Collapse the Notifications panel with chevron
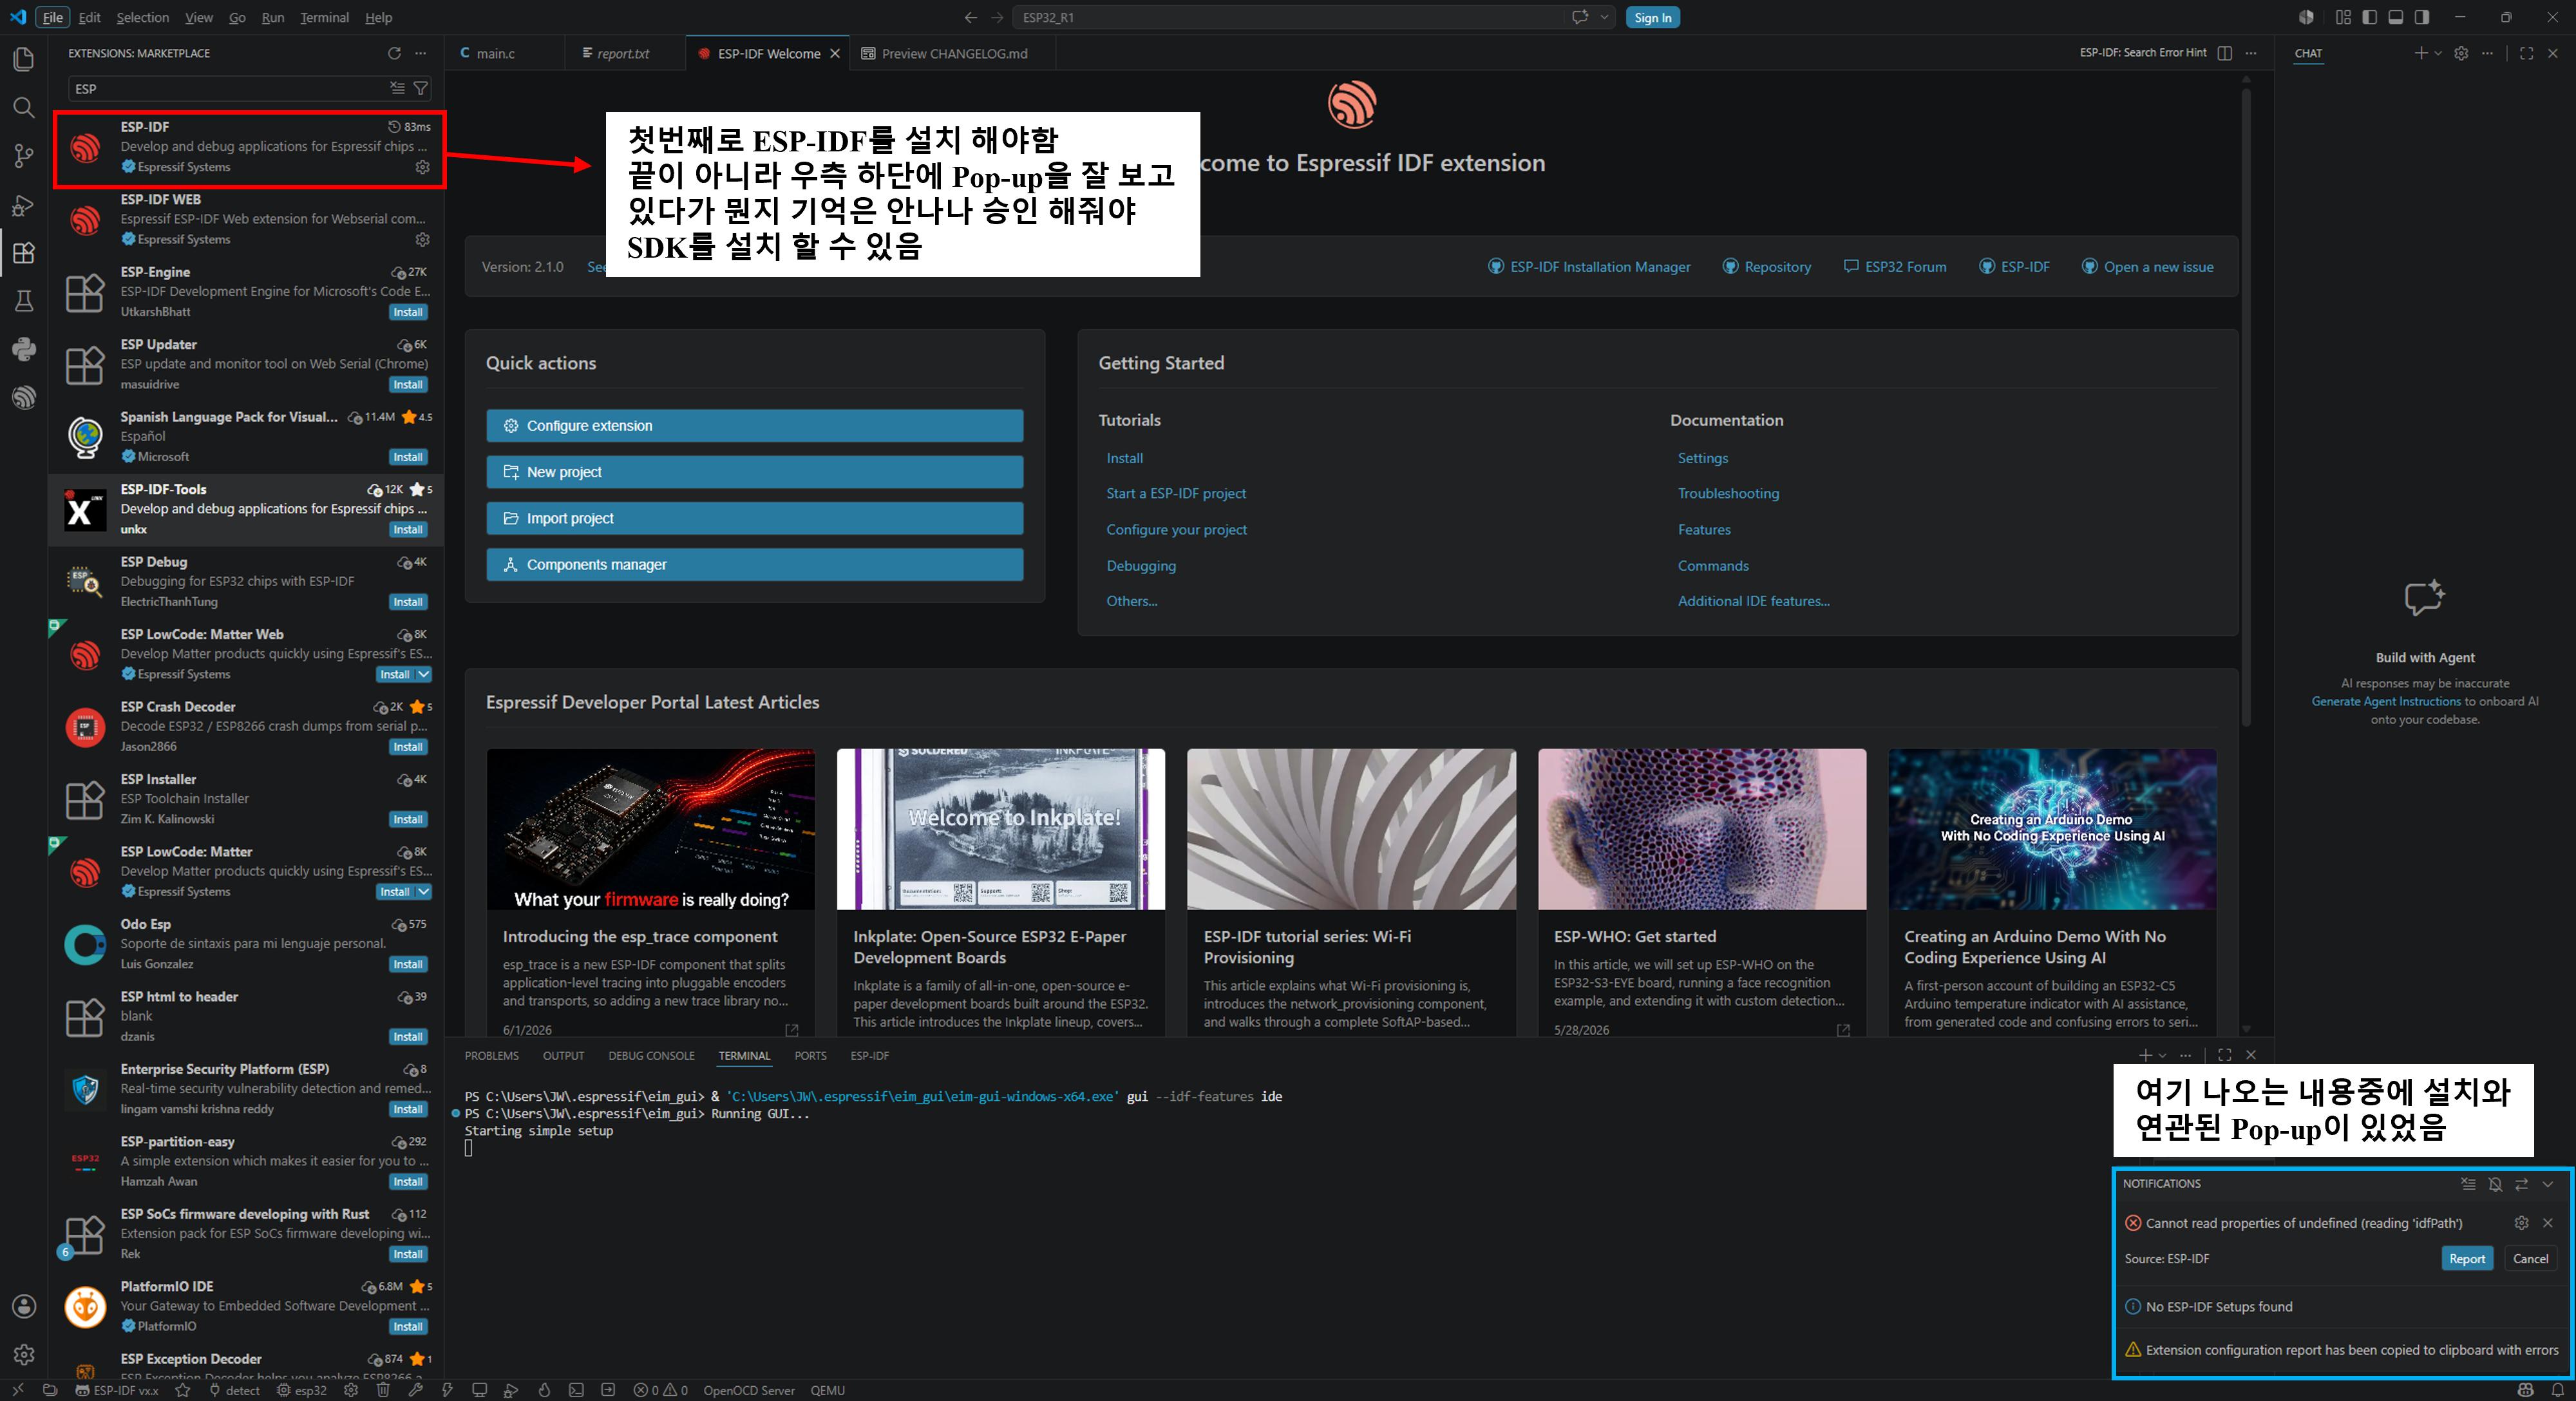This screenshot has height=1401, width=2576. pyautogui.click(x=2547, y=1184)
